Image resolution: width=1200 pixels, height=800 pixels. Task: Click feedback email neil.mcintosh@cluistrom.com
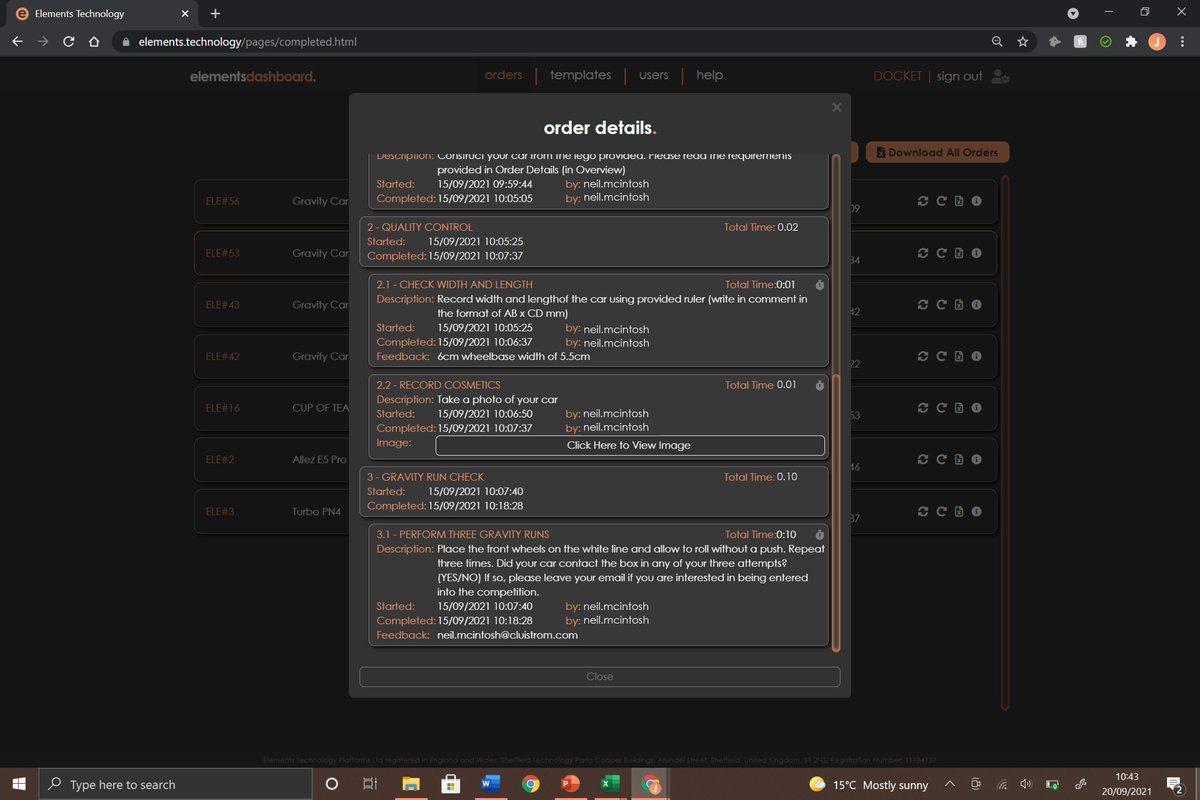coord(507,635)
